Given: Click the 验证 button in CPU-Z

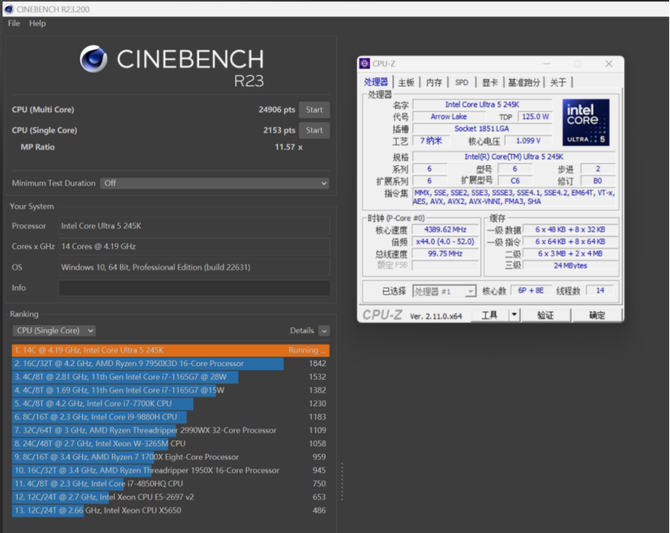Looking at the screenshot, I should 545,315.
